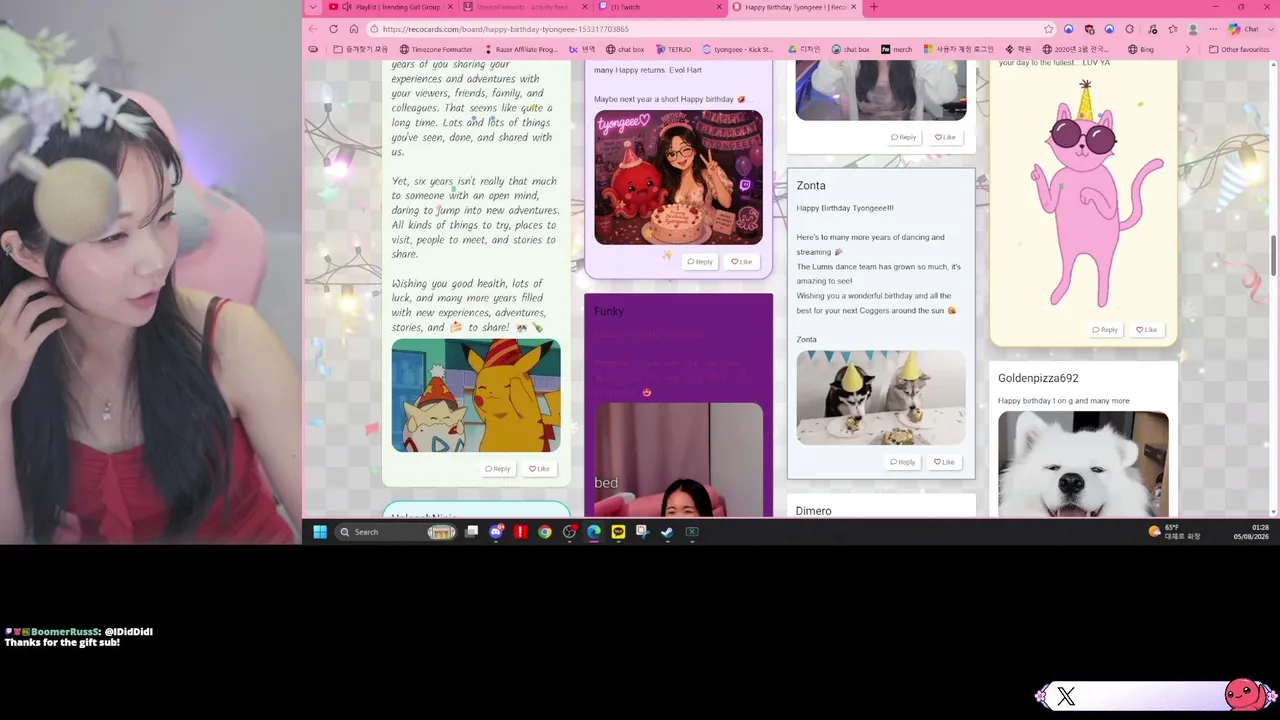Image resolution: width=1280 pixels, height=720 pixels.
Task: Open the tyongeee octopus birthday artwork
Action: (x=678, y=177)
